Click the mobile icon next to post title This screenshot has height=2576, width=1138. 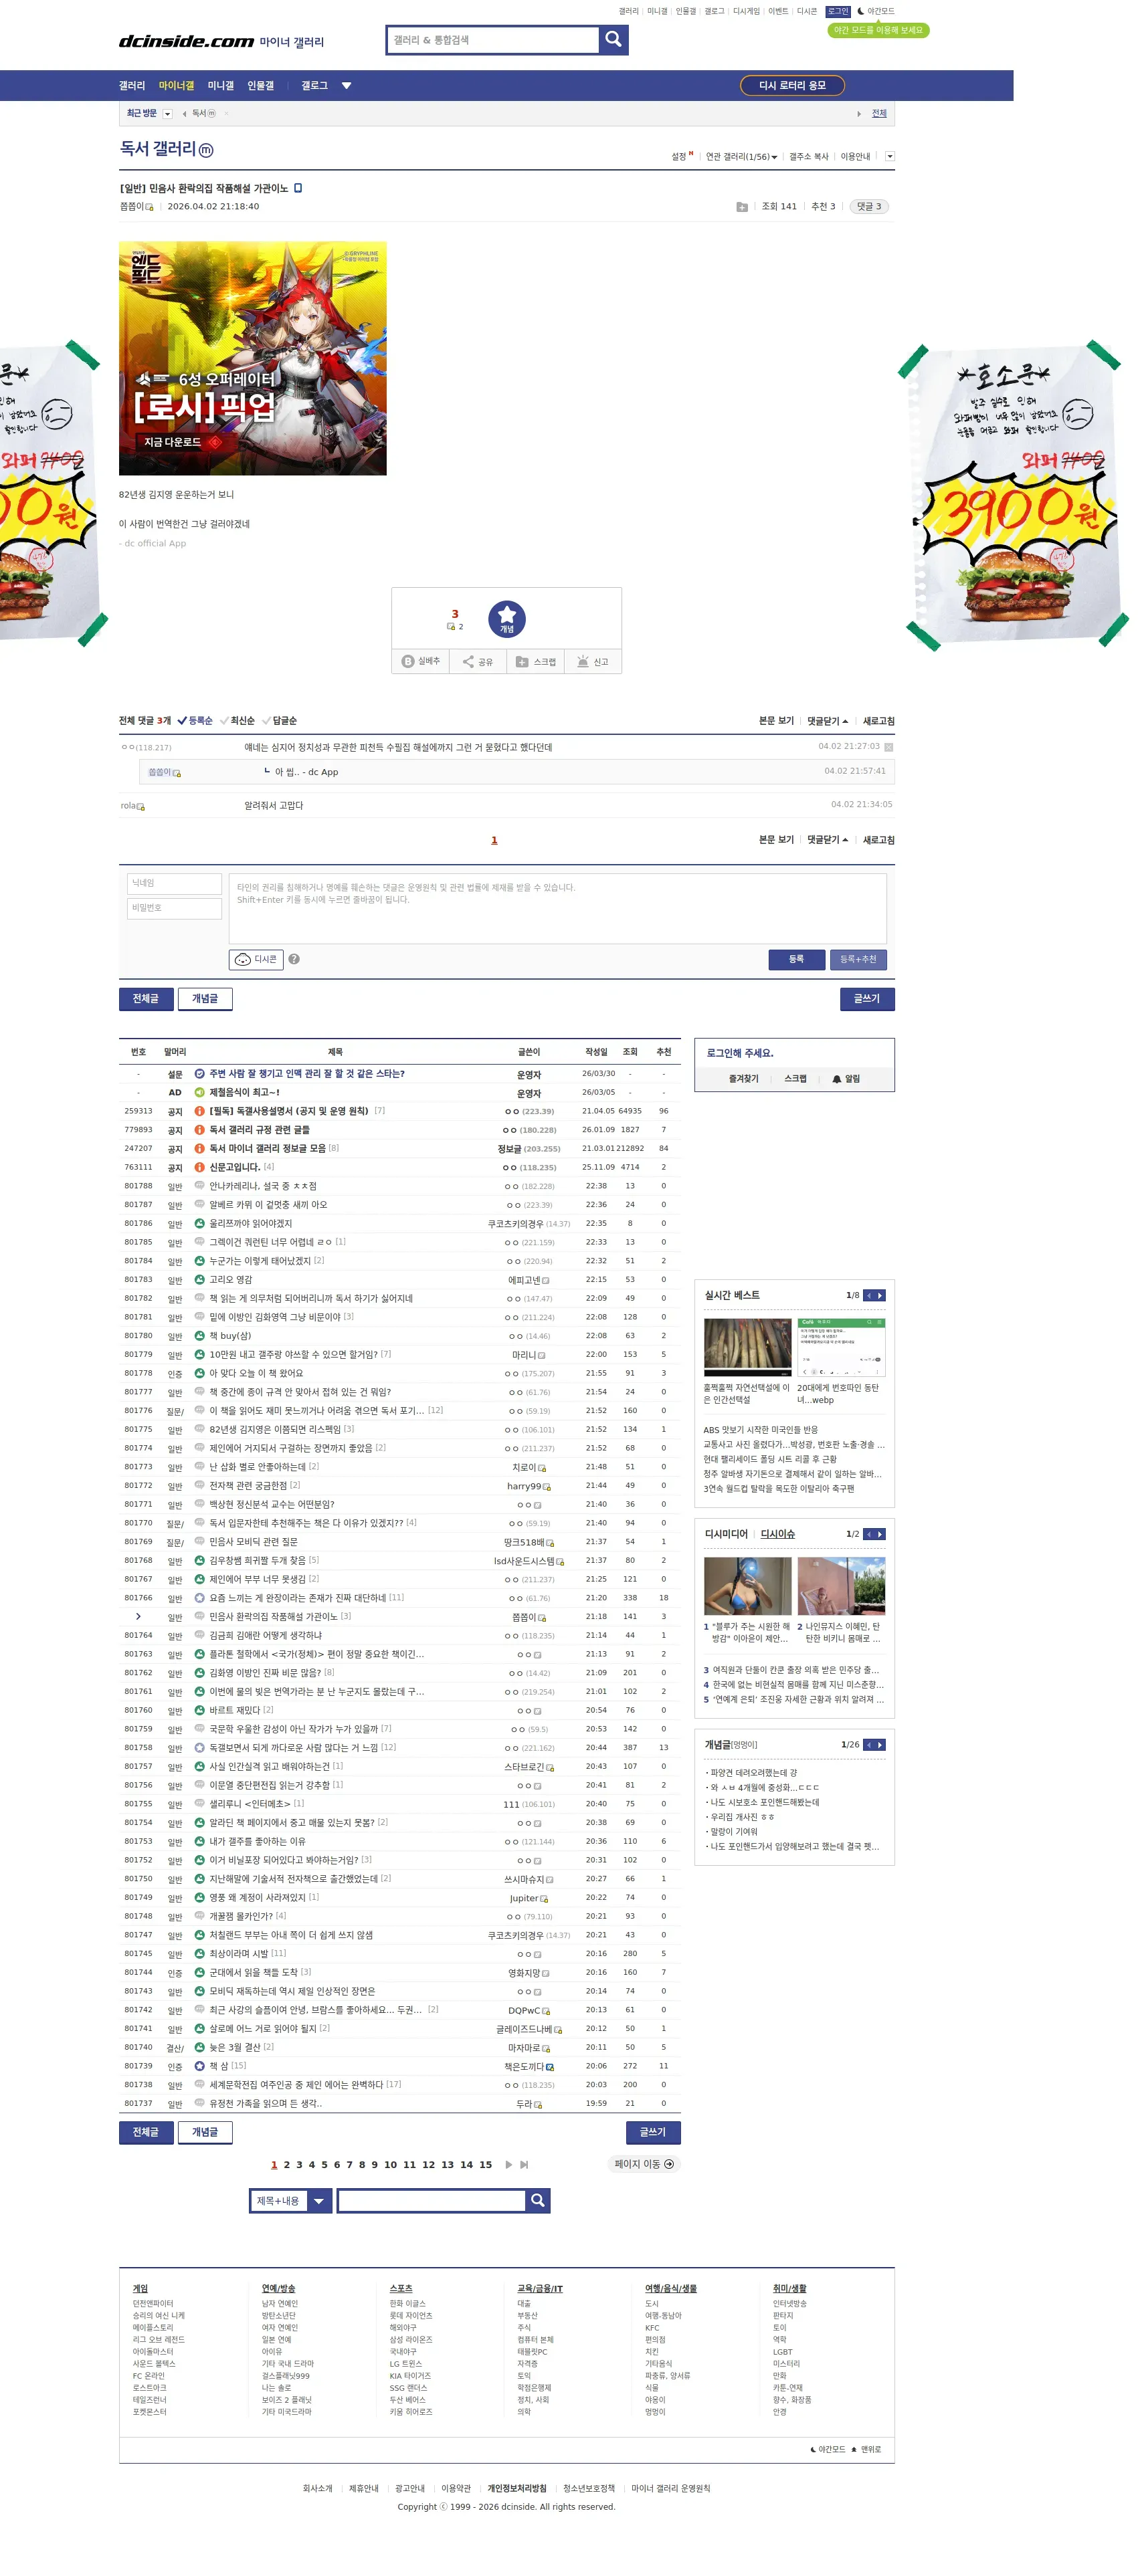(x=298, y=188)
